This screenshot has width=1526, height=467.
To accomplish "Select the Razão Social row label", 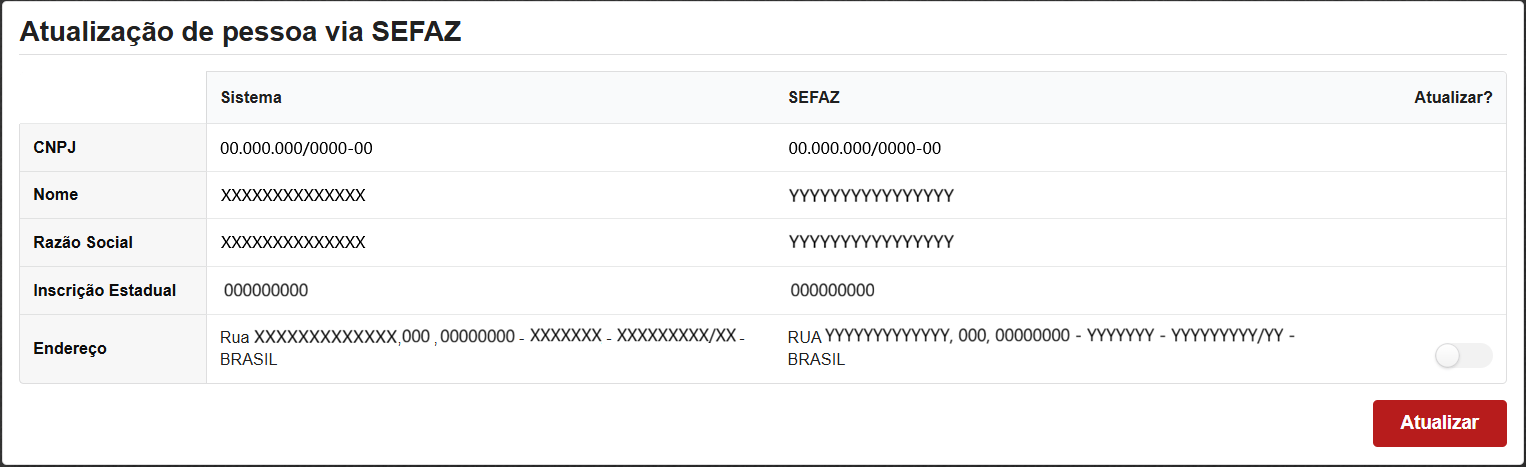I will point(83,243).
